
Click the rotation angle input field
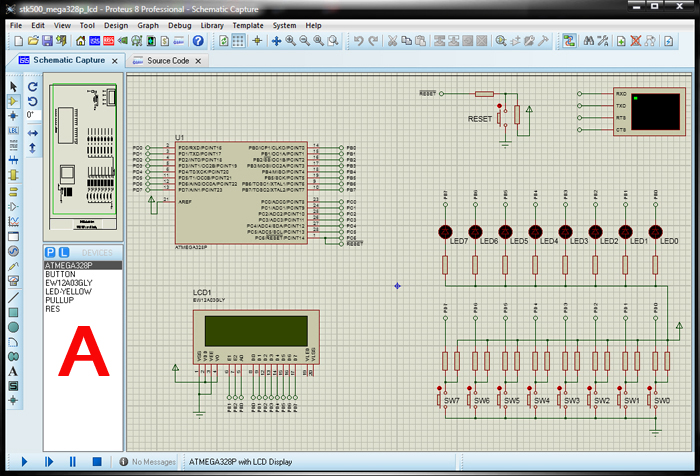pyautogui.click(x=33, y=115)
